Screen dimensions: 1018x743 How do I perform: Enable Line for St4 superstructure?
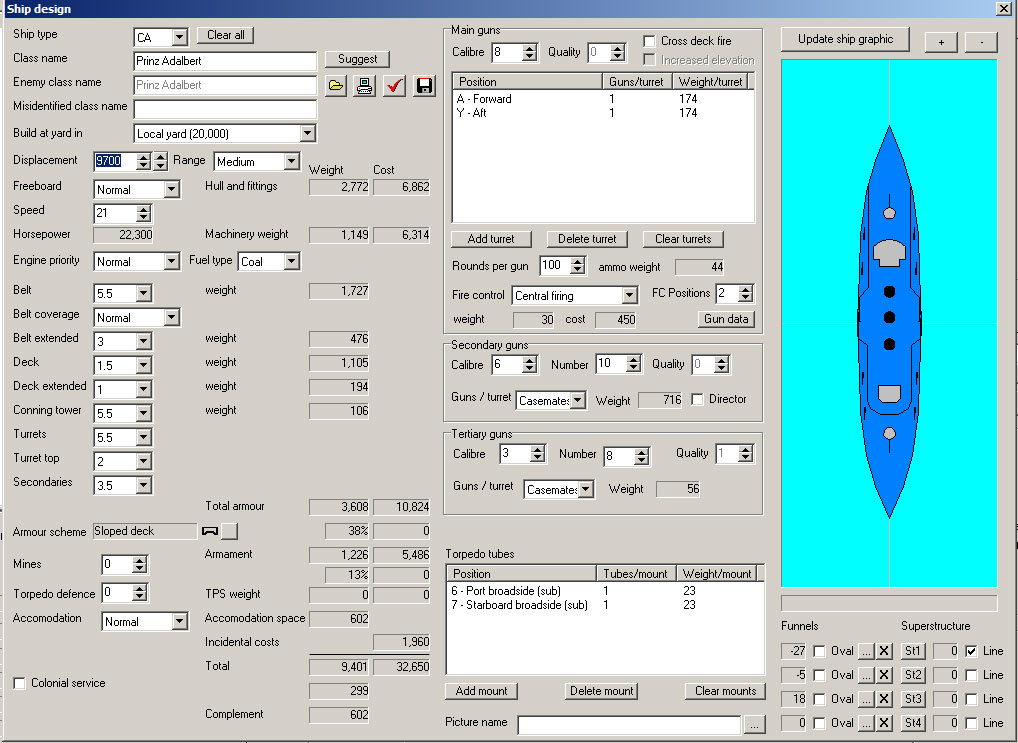(x=971, y=723)
